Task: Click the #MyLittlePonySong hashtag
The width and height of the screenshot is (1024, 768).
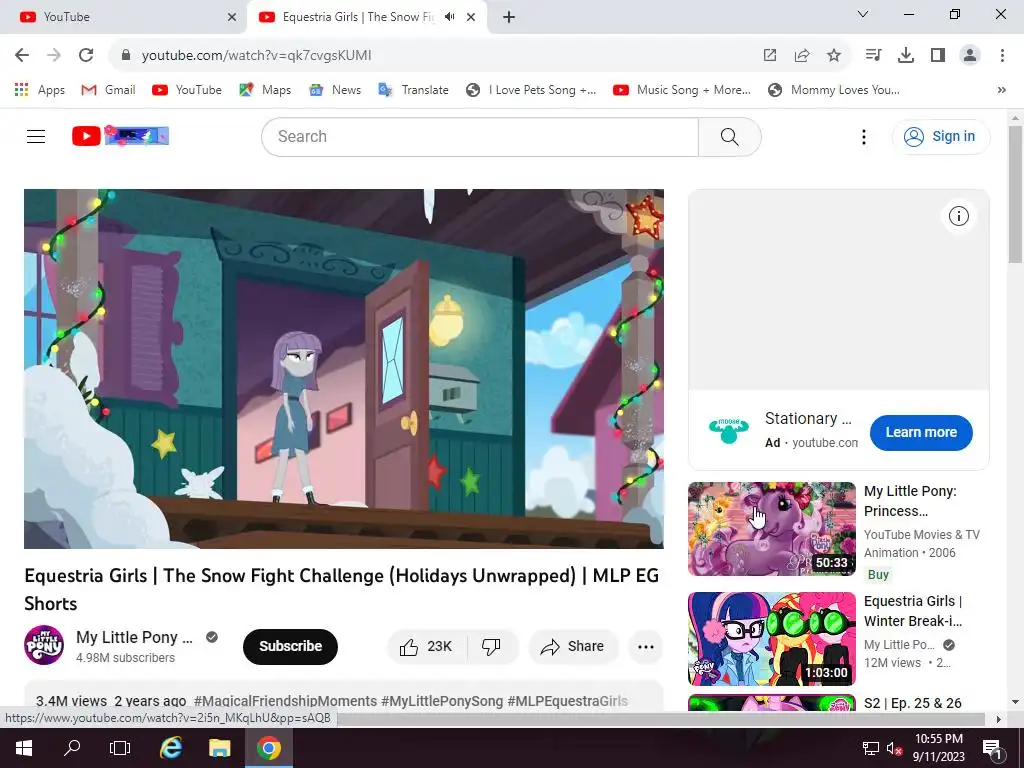Action: (x=442, y=701)
